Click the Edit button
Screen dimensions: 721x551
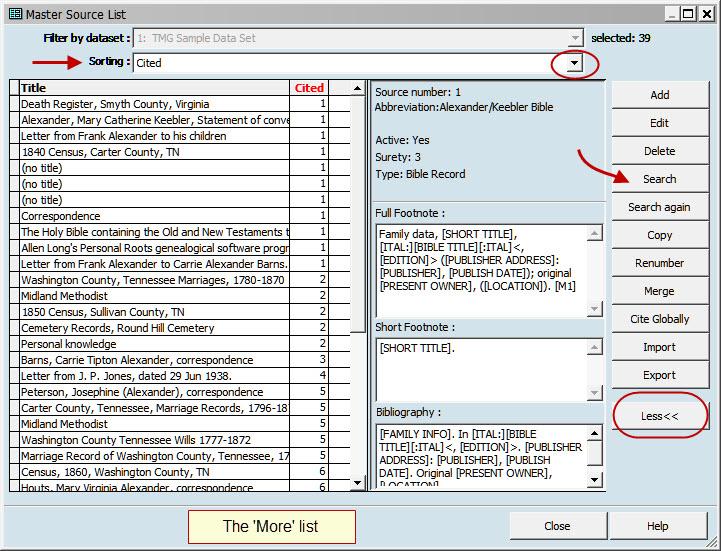point(660,123)
